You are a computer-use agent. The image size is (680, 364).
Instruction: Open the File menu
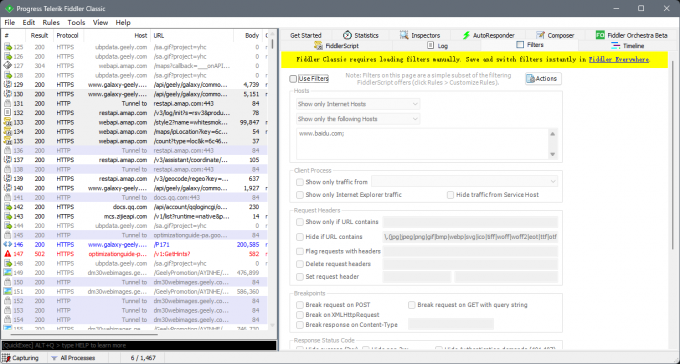click(x=10, y=23)
